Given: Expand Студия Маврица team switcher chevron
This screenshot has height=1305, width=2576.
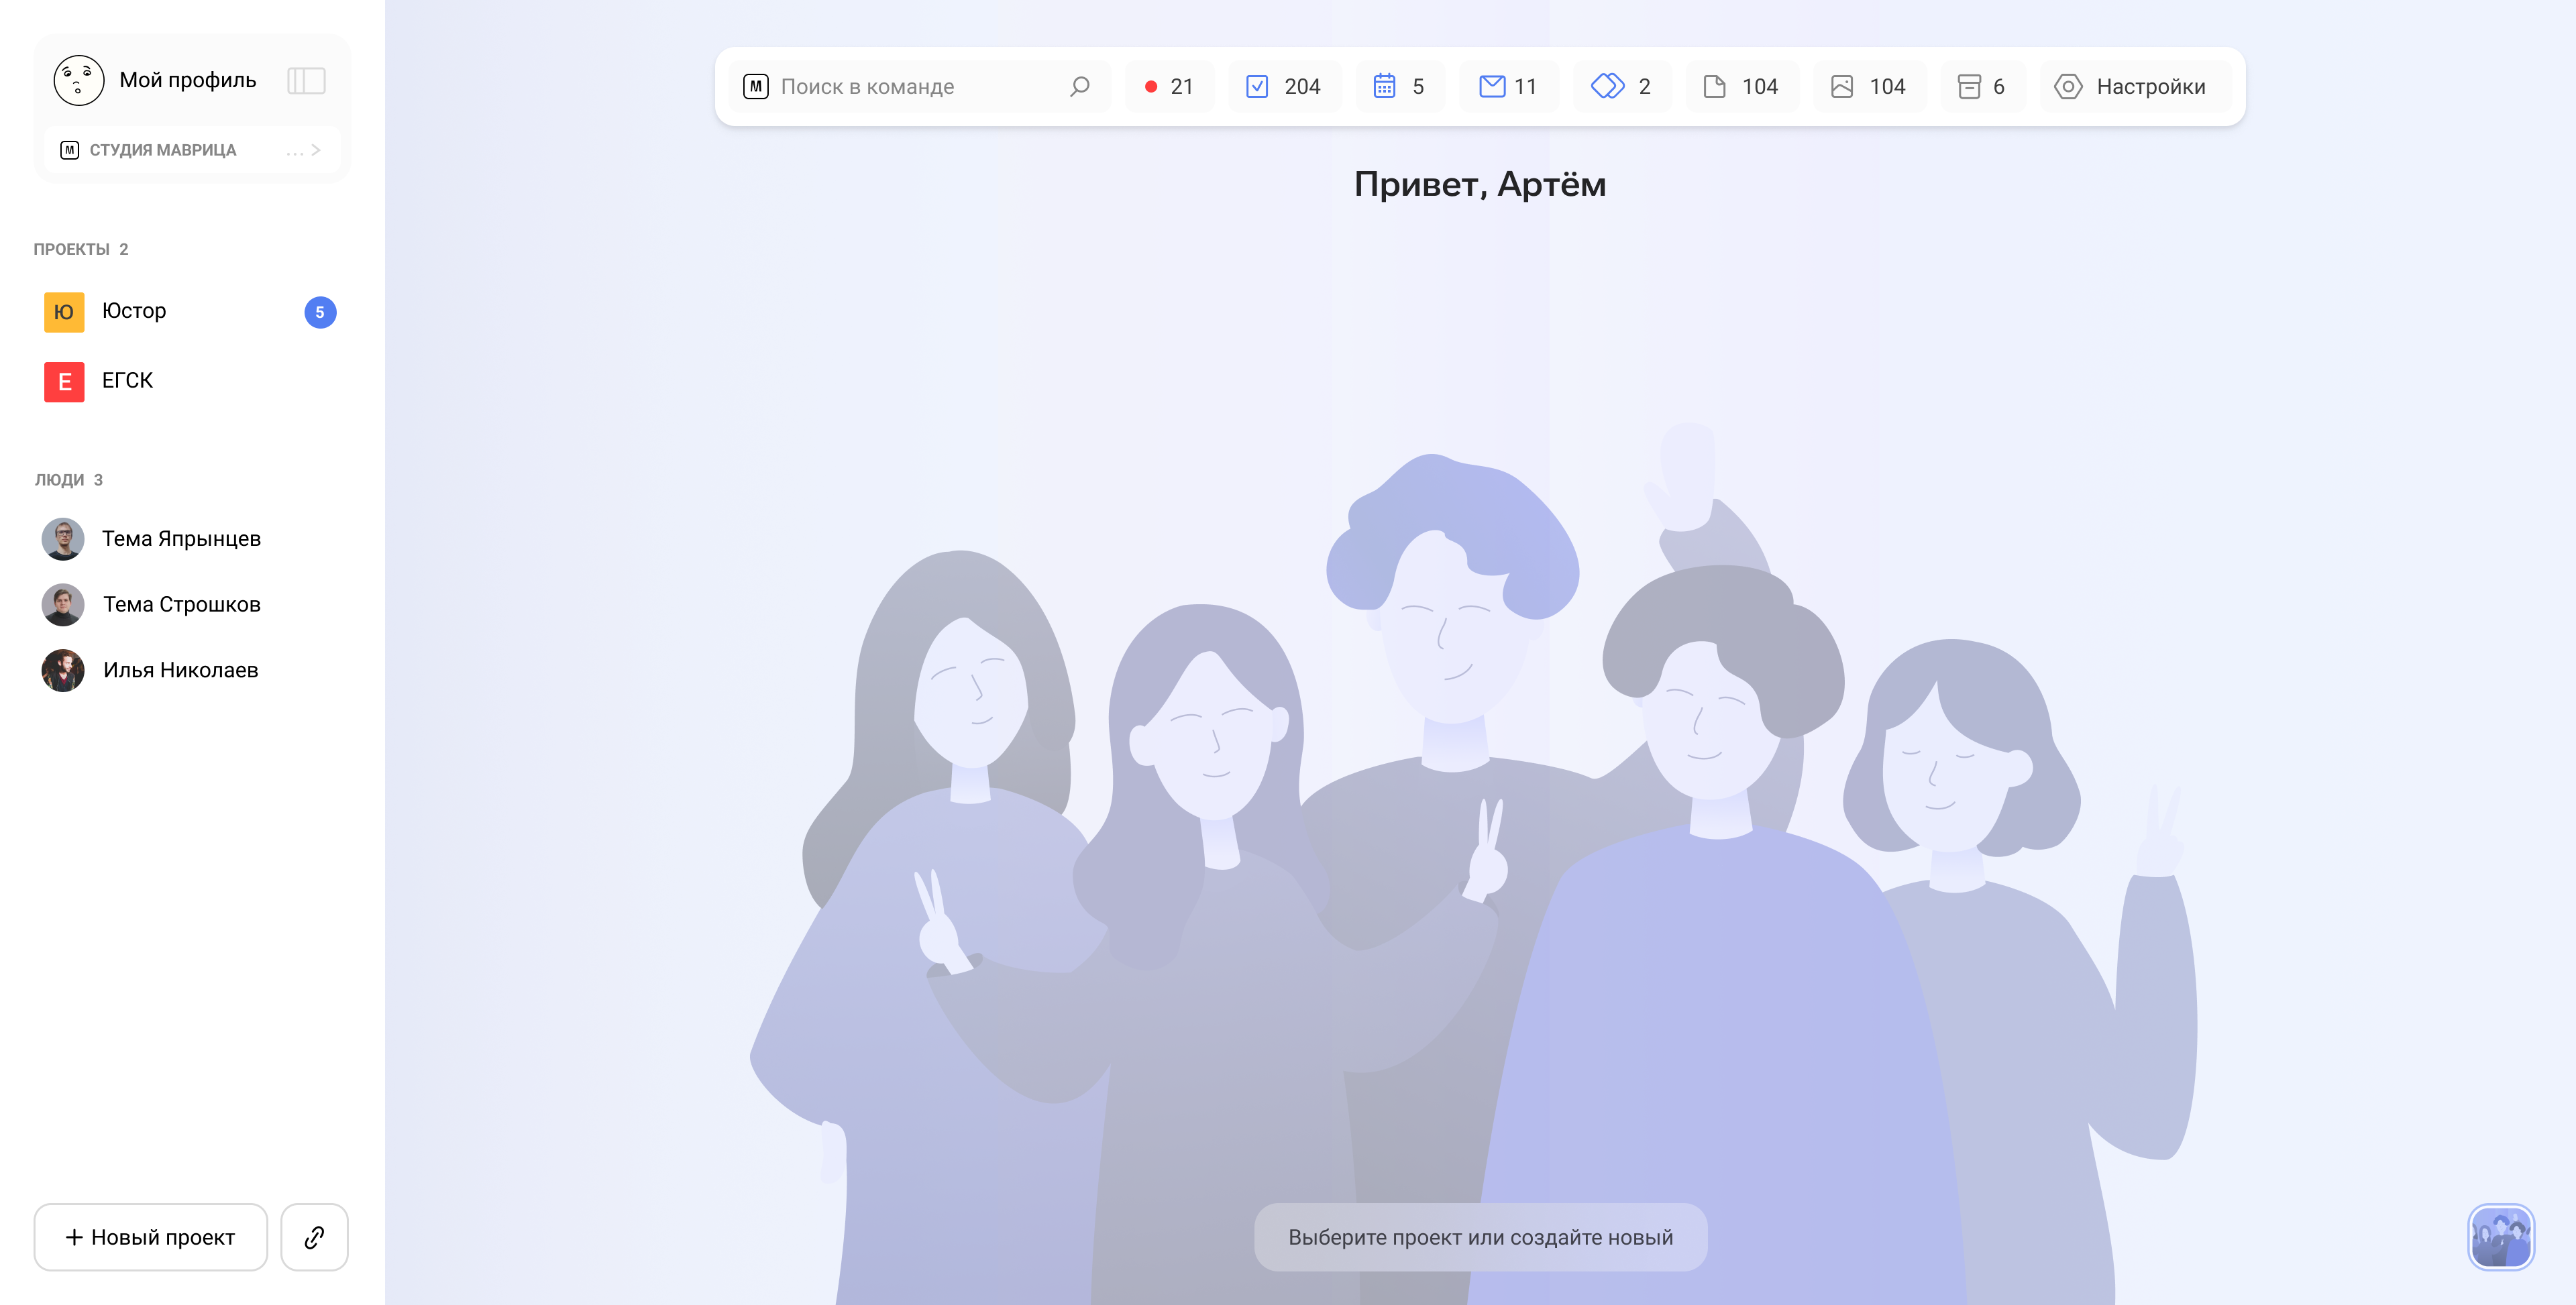Looking at the screenshot, I should 316,150.
